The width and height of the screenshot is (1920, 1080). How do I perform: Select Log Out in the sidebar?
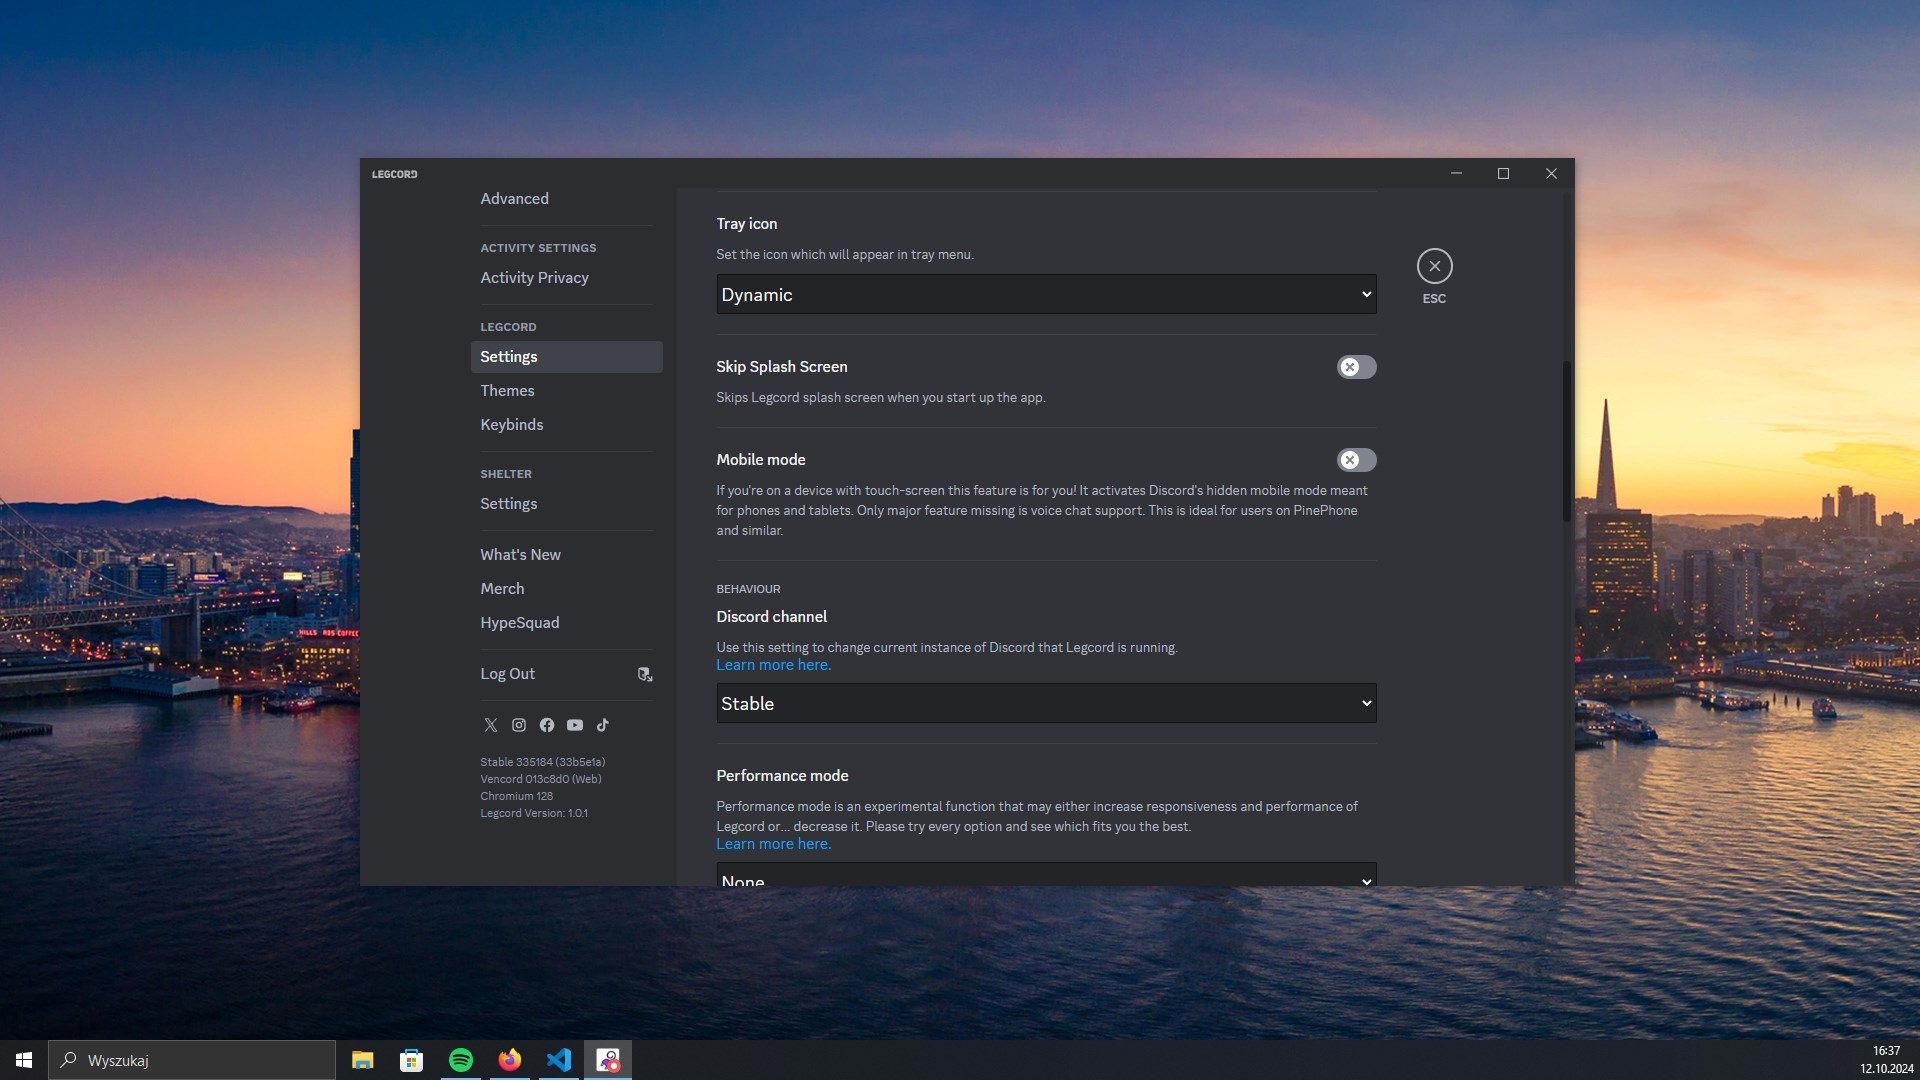point(507,673)
